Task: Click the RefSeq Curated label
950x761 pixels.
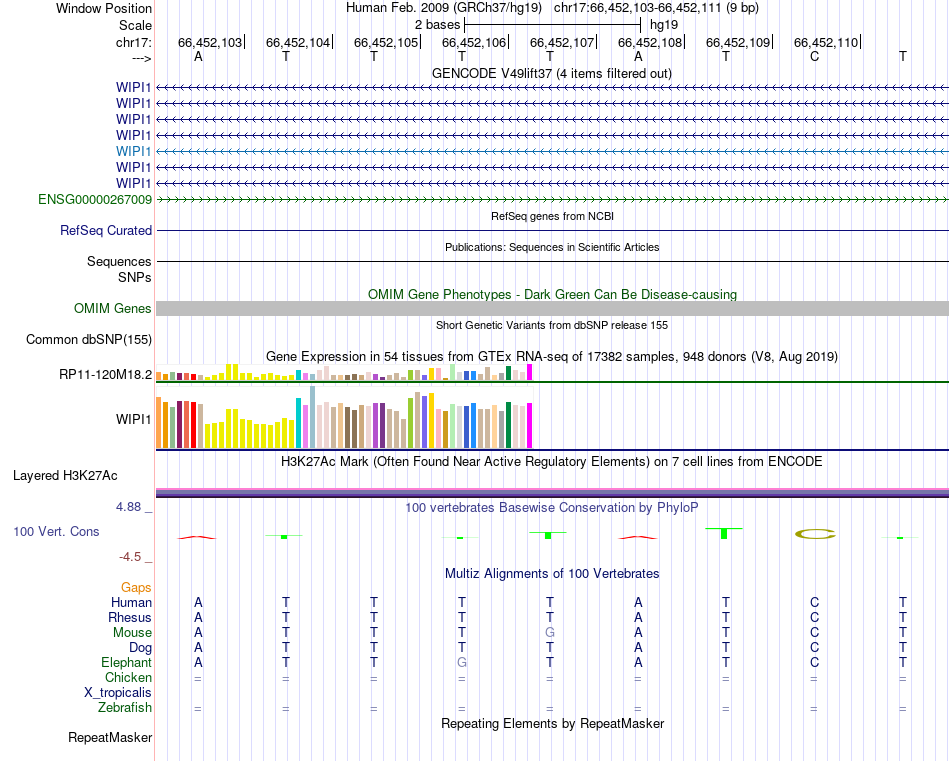Action: tap(106, 230)
